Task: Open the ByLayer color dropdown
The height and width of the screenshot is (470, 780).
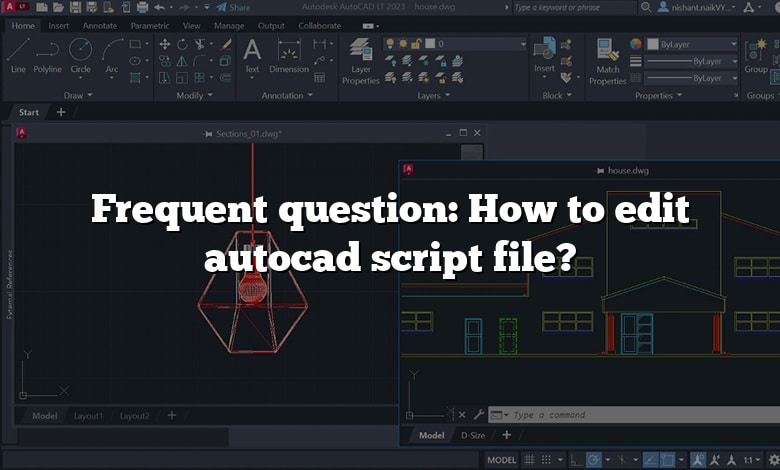Action: click(734, 44)
